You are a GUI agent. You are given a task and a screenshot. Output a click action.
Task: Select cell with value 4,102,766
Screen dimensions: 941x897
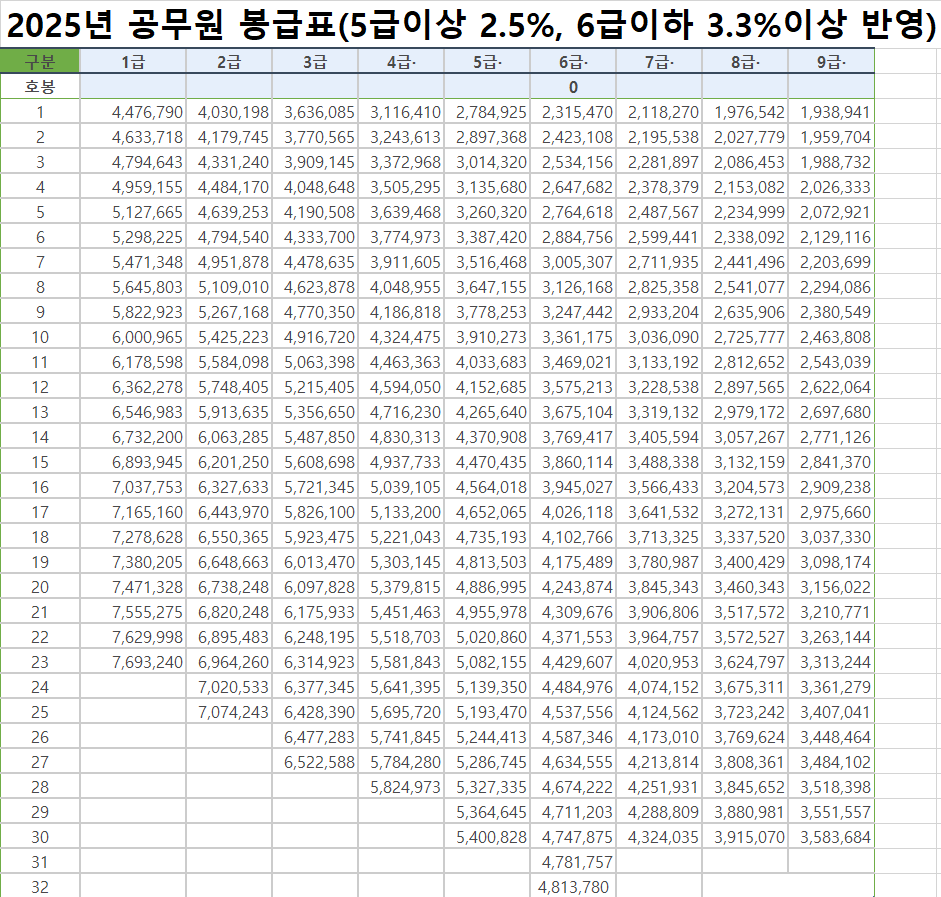[x=573, y=537]
